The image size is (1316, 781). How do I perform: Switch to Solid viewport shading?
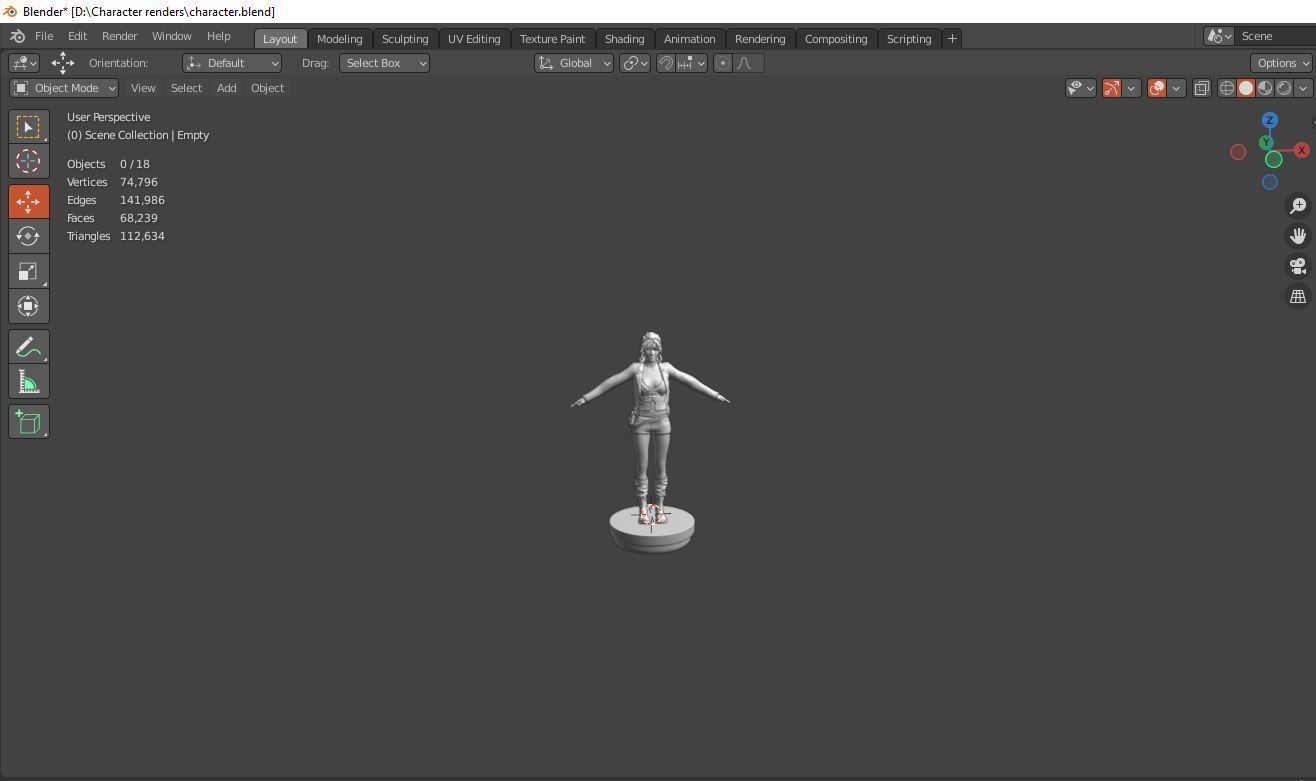coord(1246,88)
